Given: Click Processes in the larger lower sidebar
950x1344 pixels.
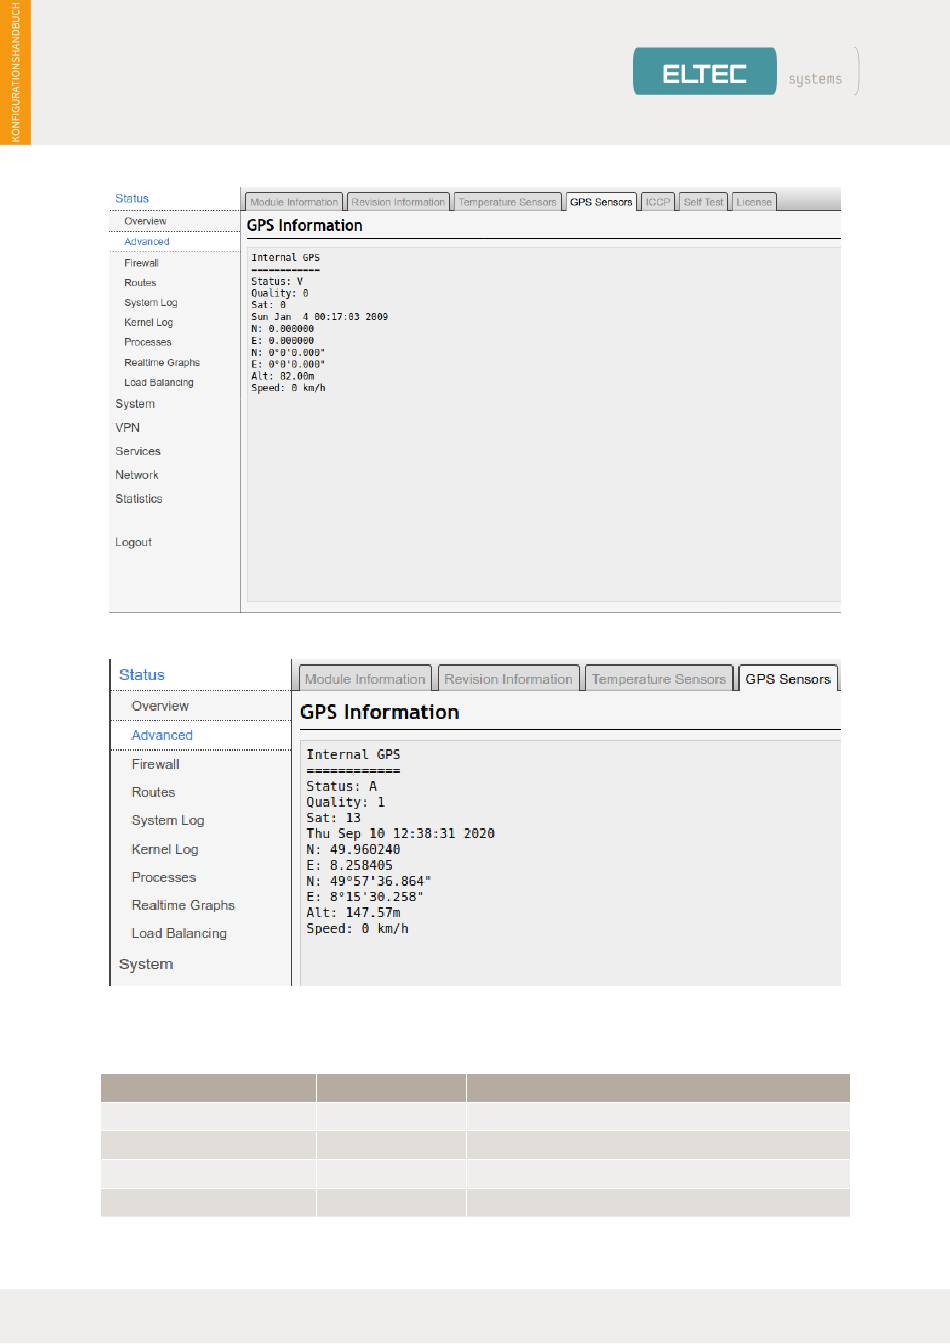Looking at the screenshot, I should tap(163, 877).
